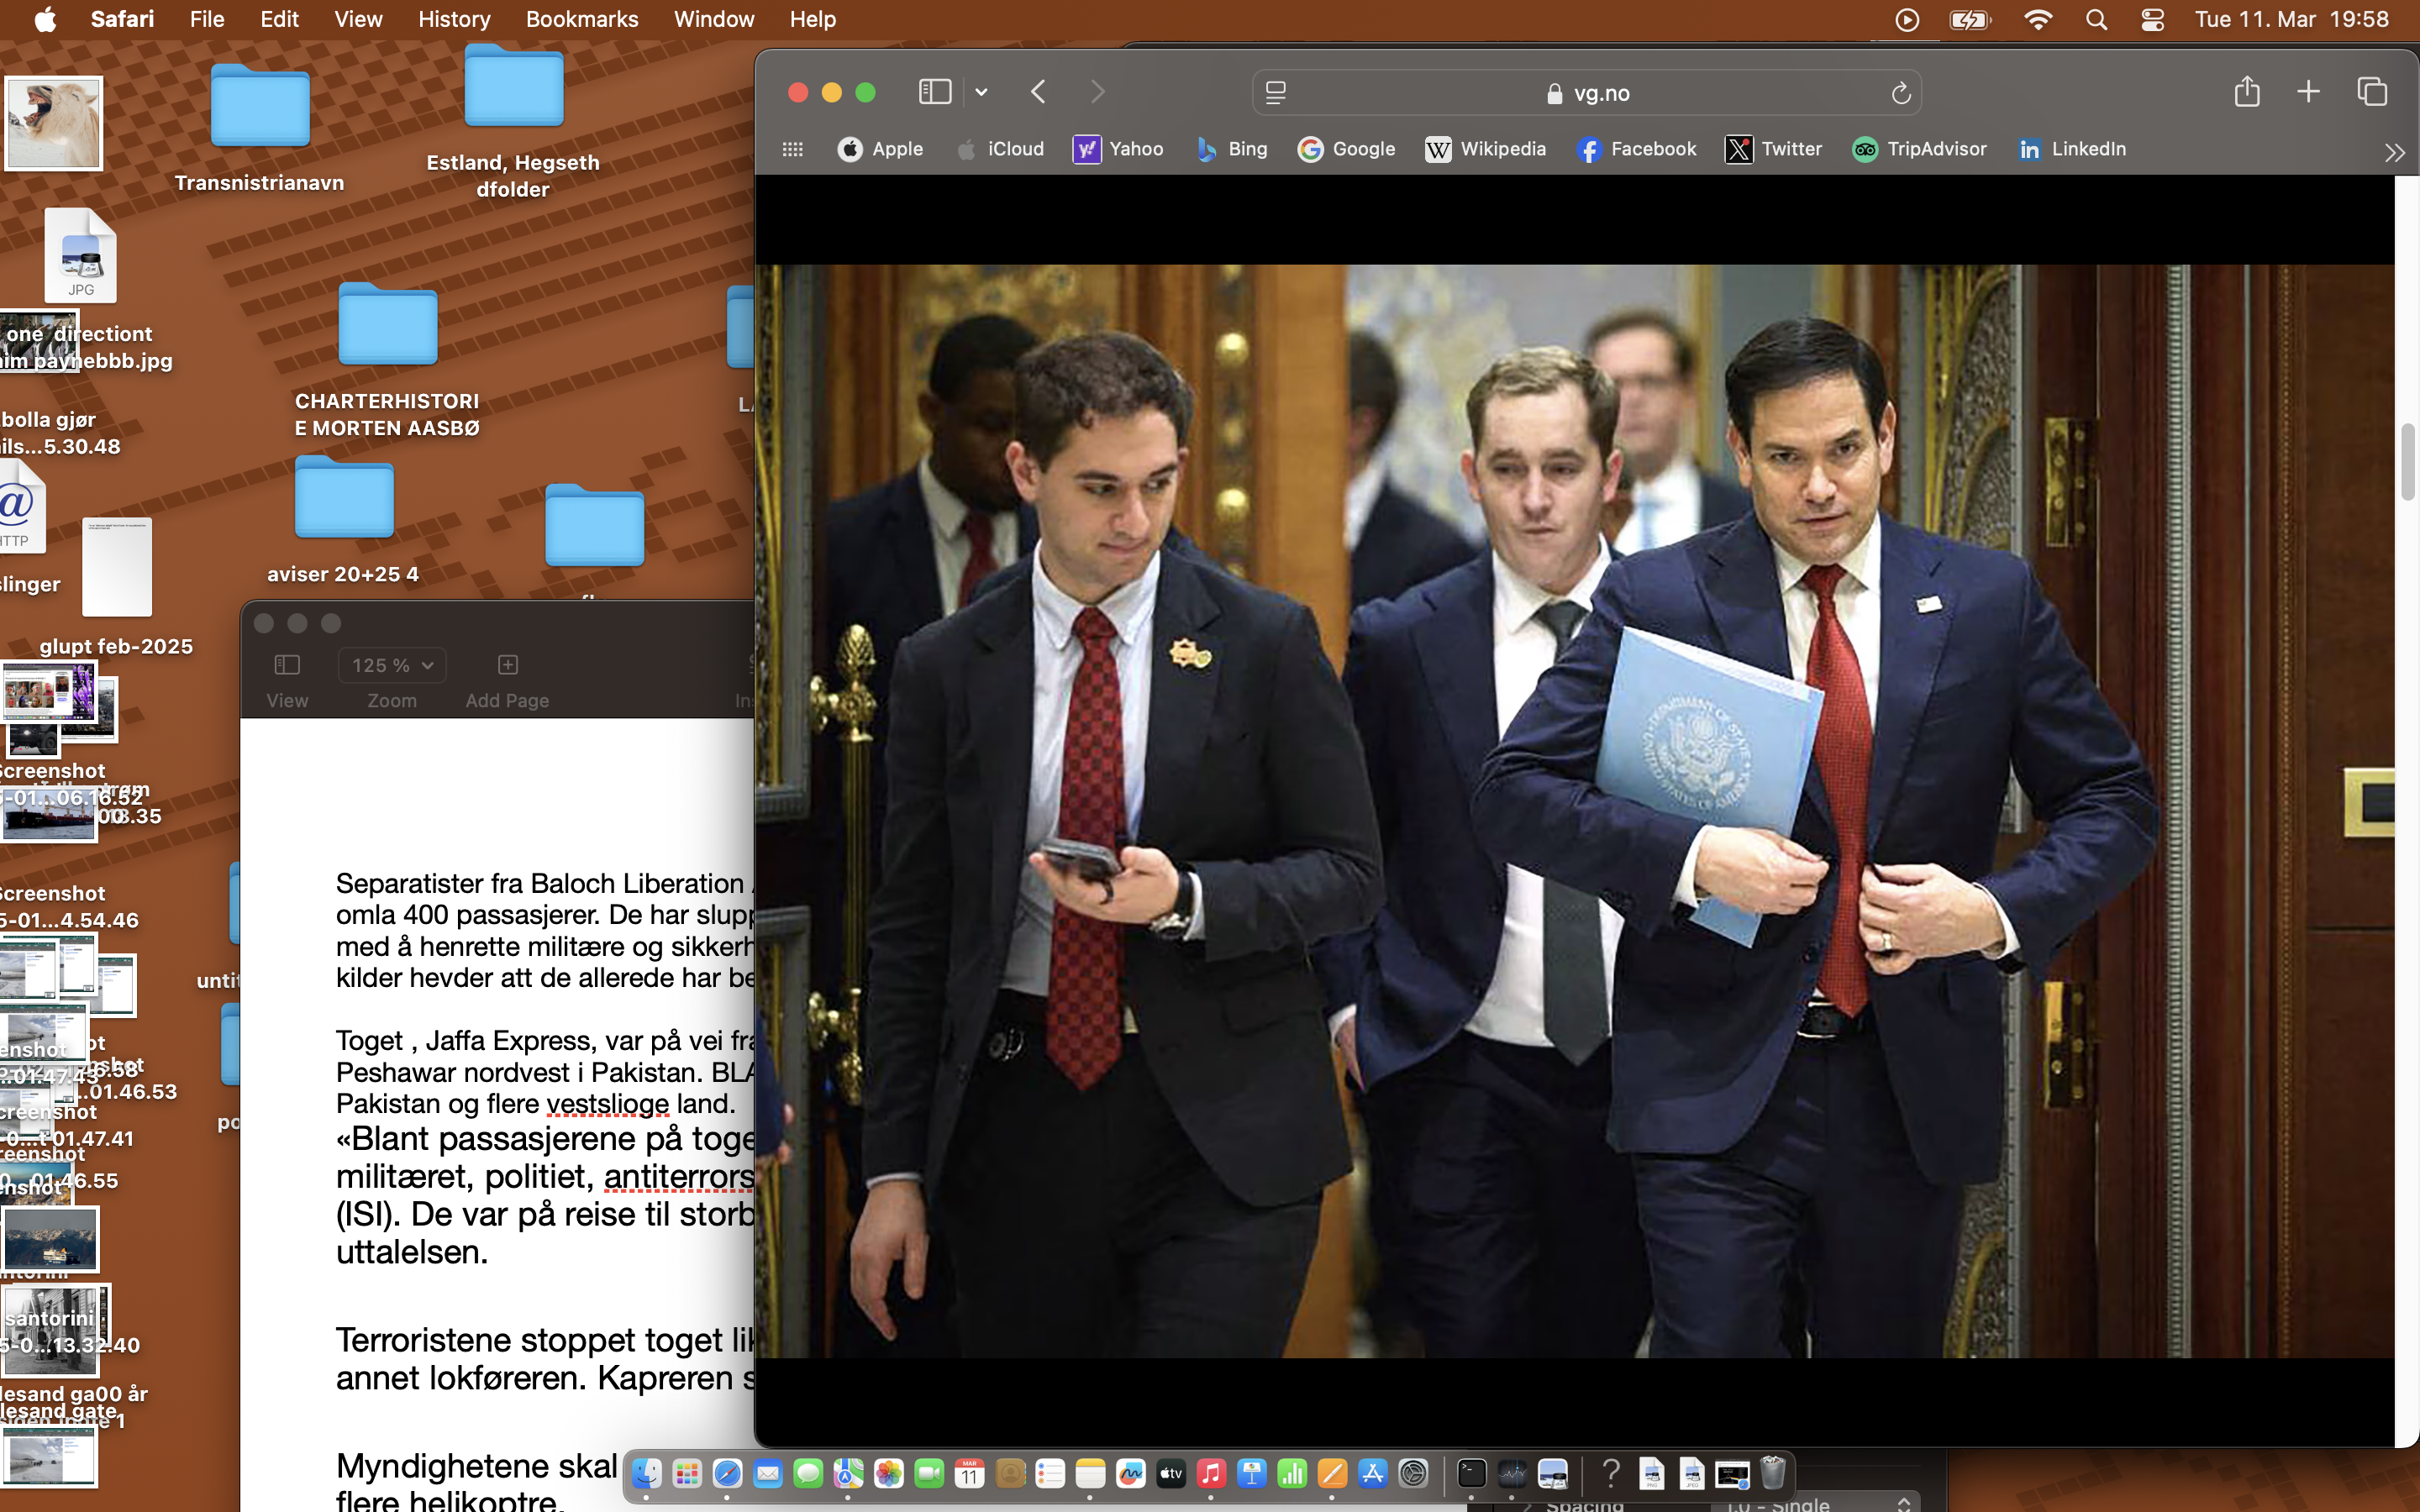Show the Safari tab overview

pos(2372,92)
